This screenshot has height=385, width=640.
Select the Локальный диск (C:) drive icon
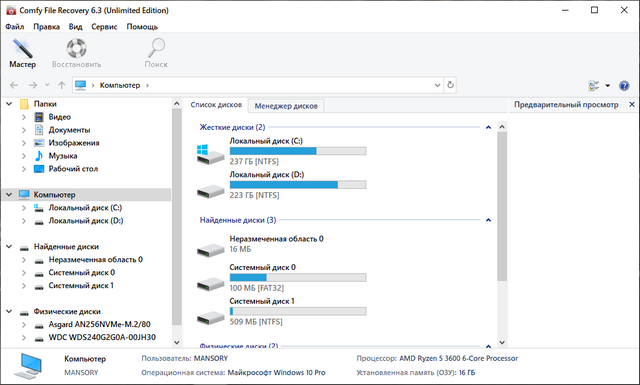pyautogui.click(x=211, y=154)
